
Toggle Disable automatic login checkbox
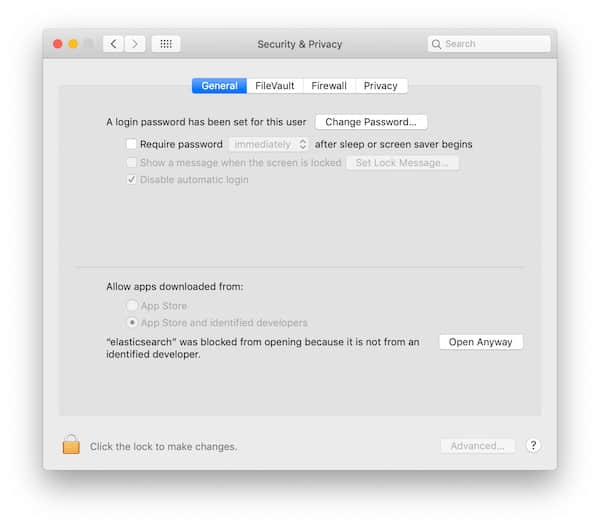pos(131,180)
